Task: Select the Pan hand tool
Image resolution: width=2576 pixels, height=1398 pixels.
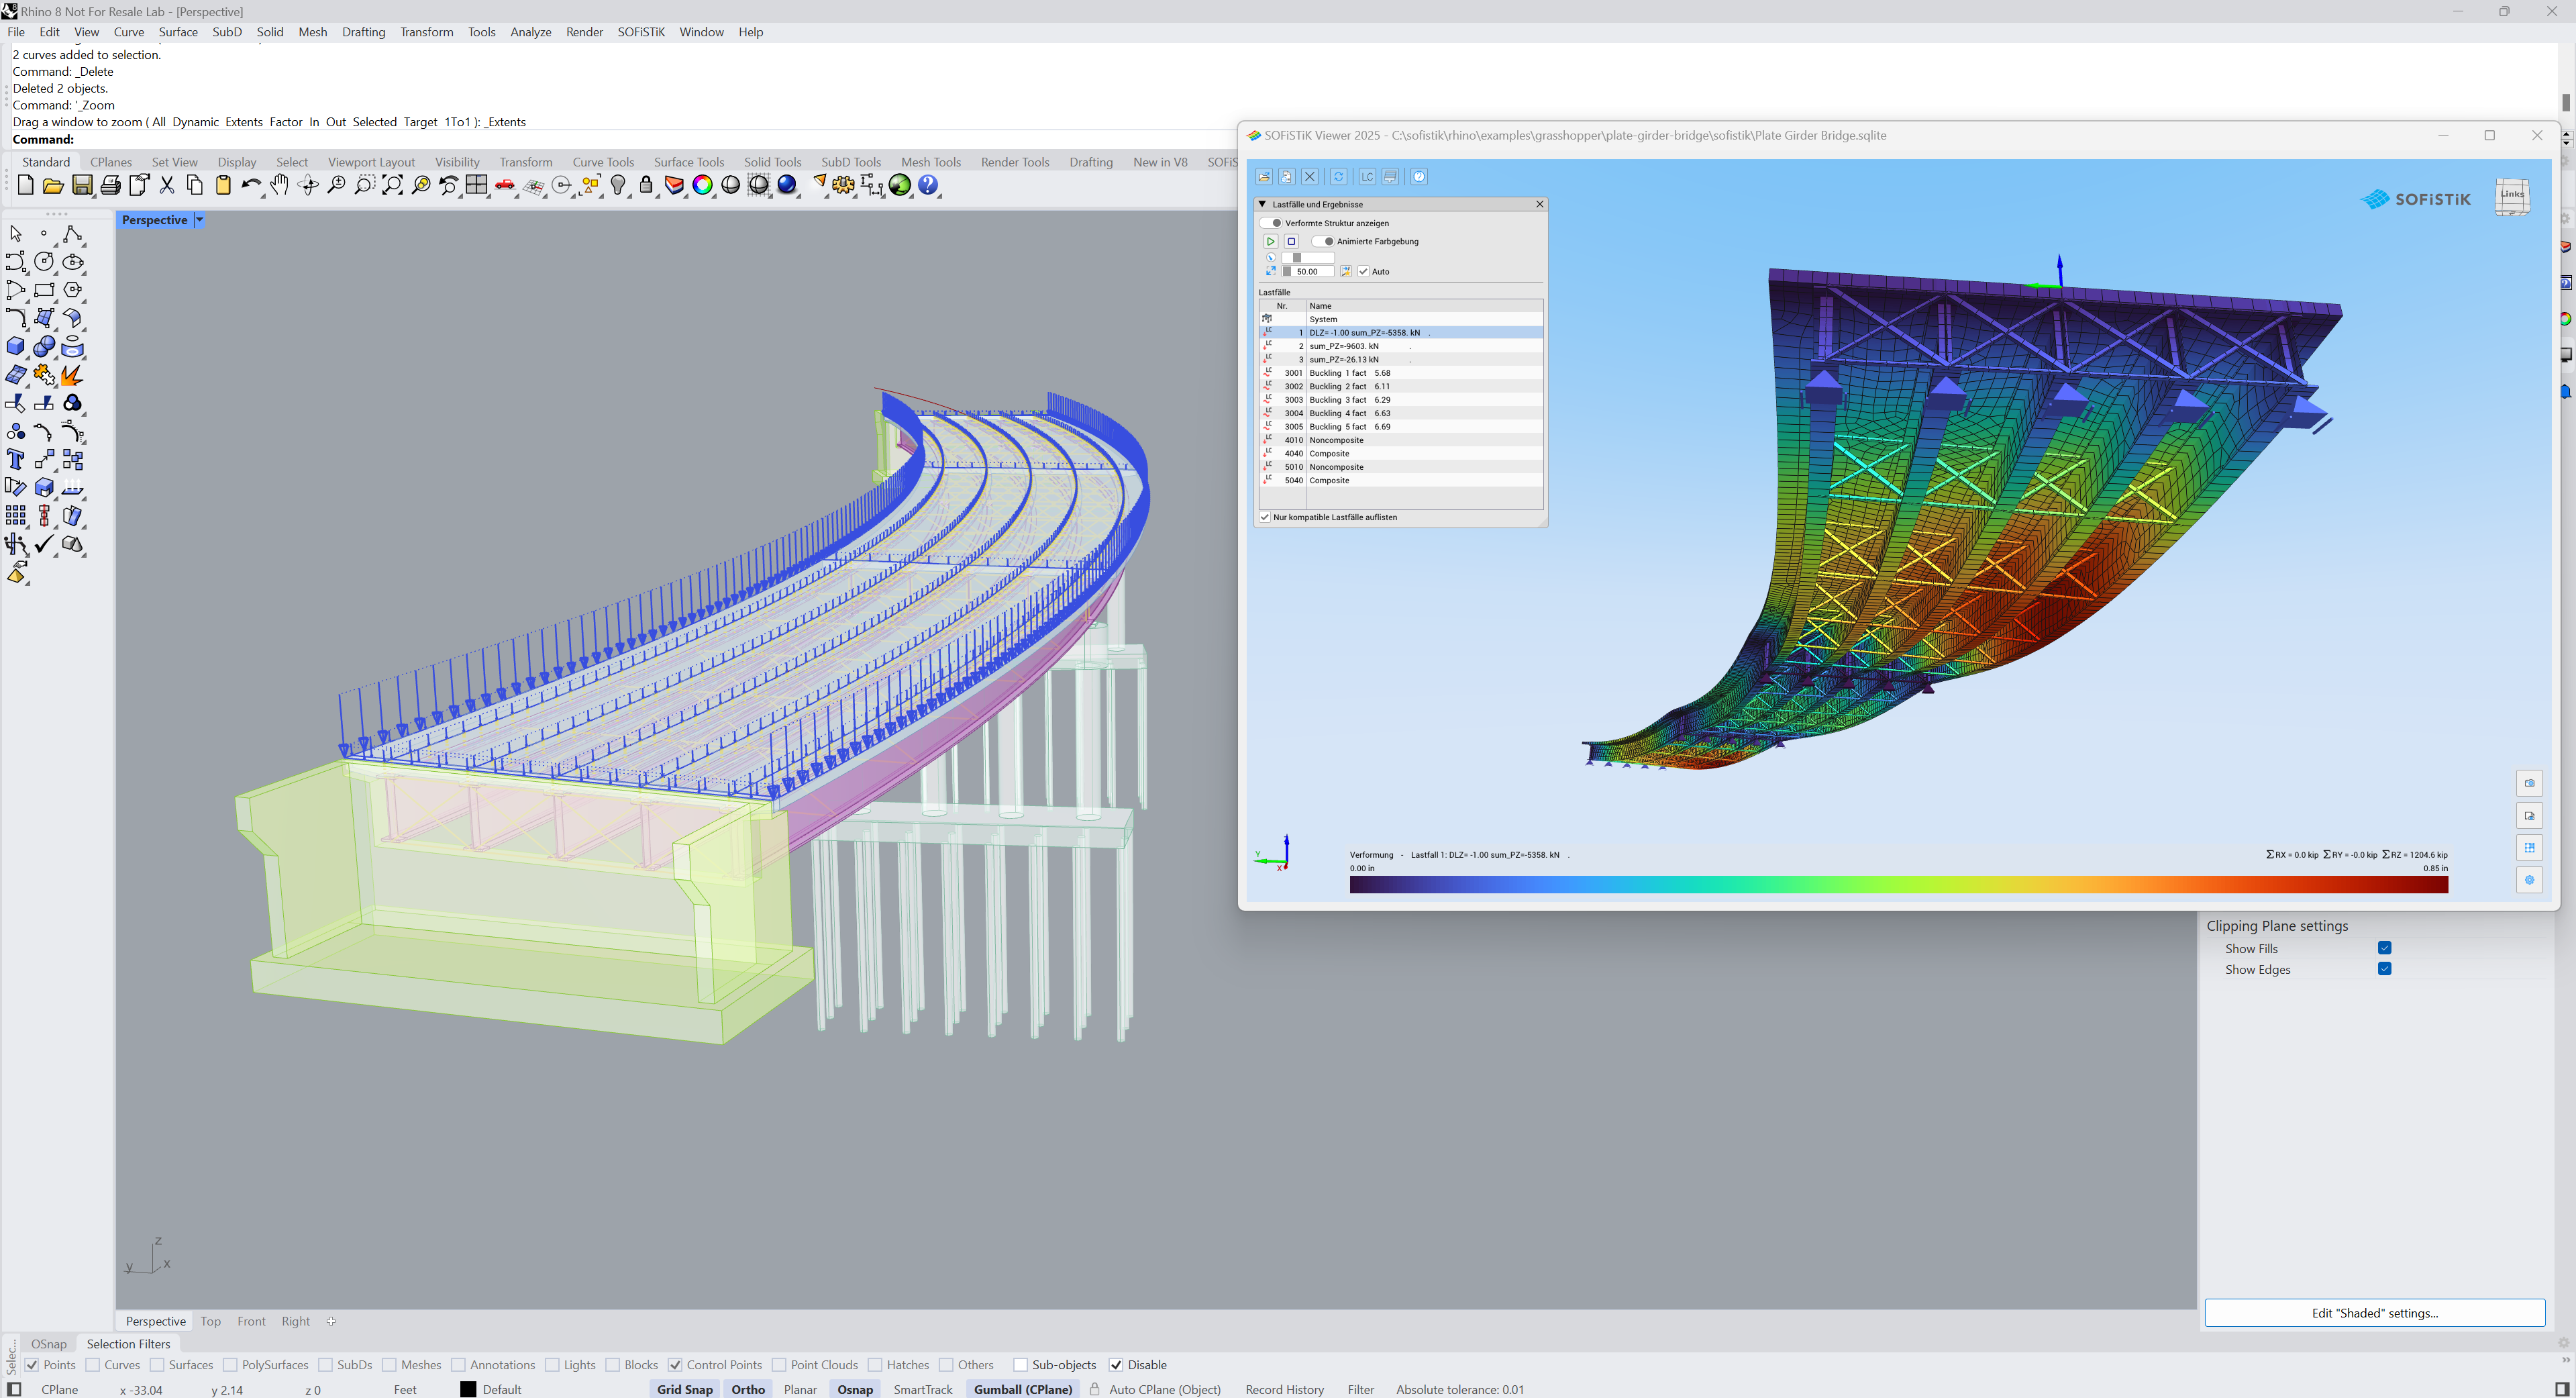Action: click(x=280, y=186)
